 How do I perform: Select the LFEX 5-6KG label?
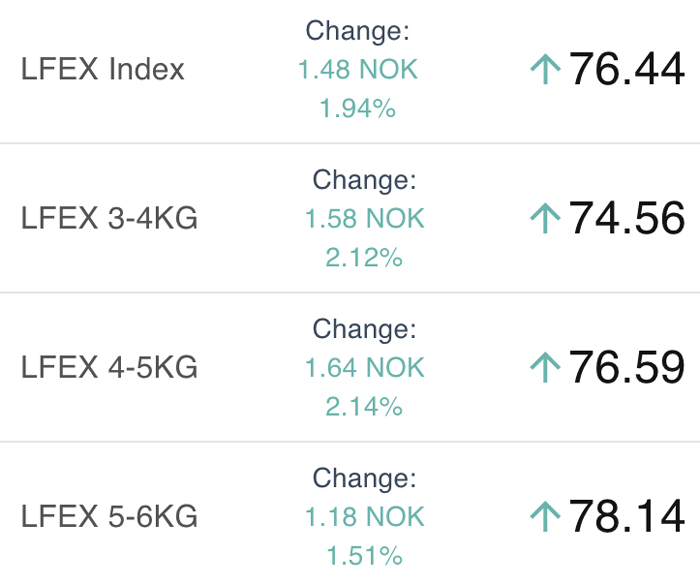[x=109, y=516]
